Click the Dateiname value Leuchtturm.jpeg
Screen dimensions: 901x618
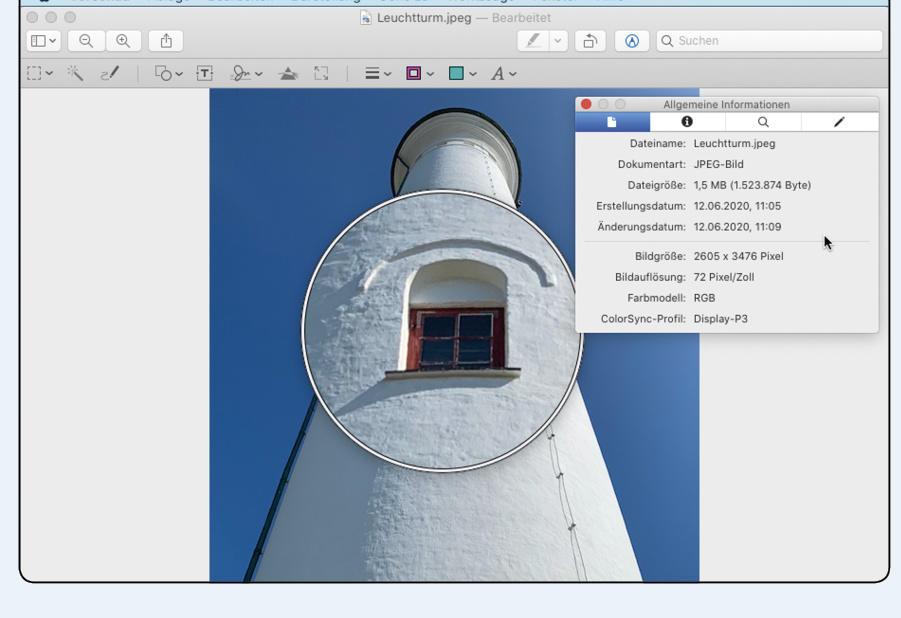pos(734,144)
